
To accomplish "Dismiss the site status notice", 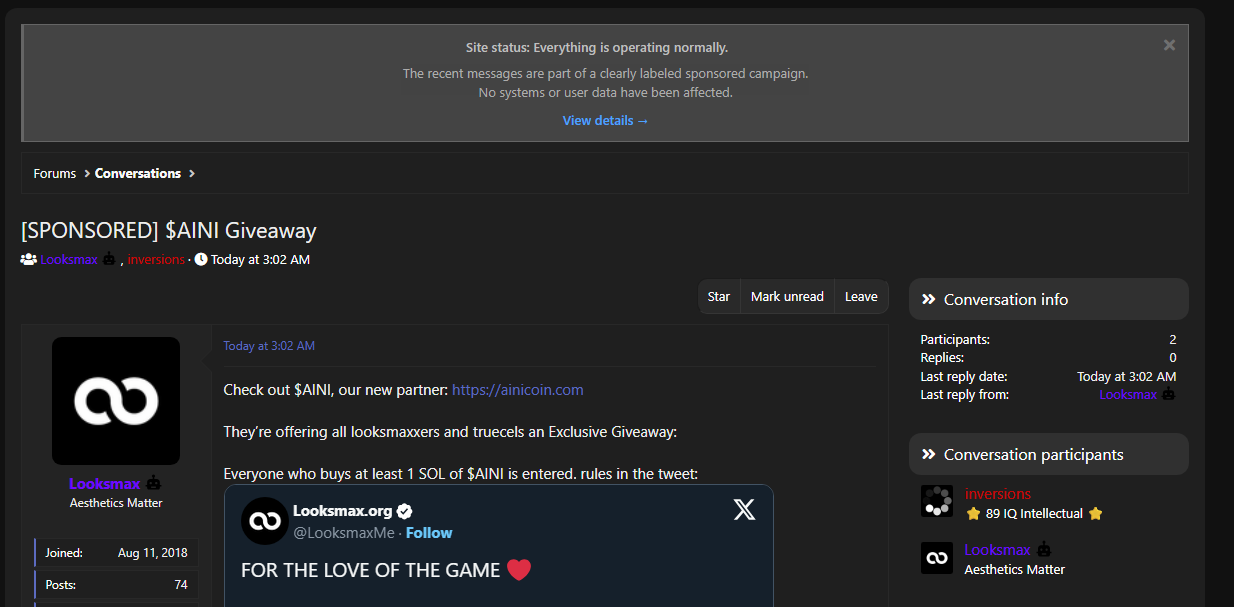I will point(1169,45).
